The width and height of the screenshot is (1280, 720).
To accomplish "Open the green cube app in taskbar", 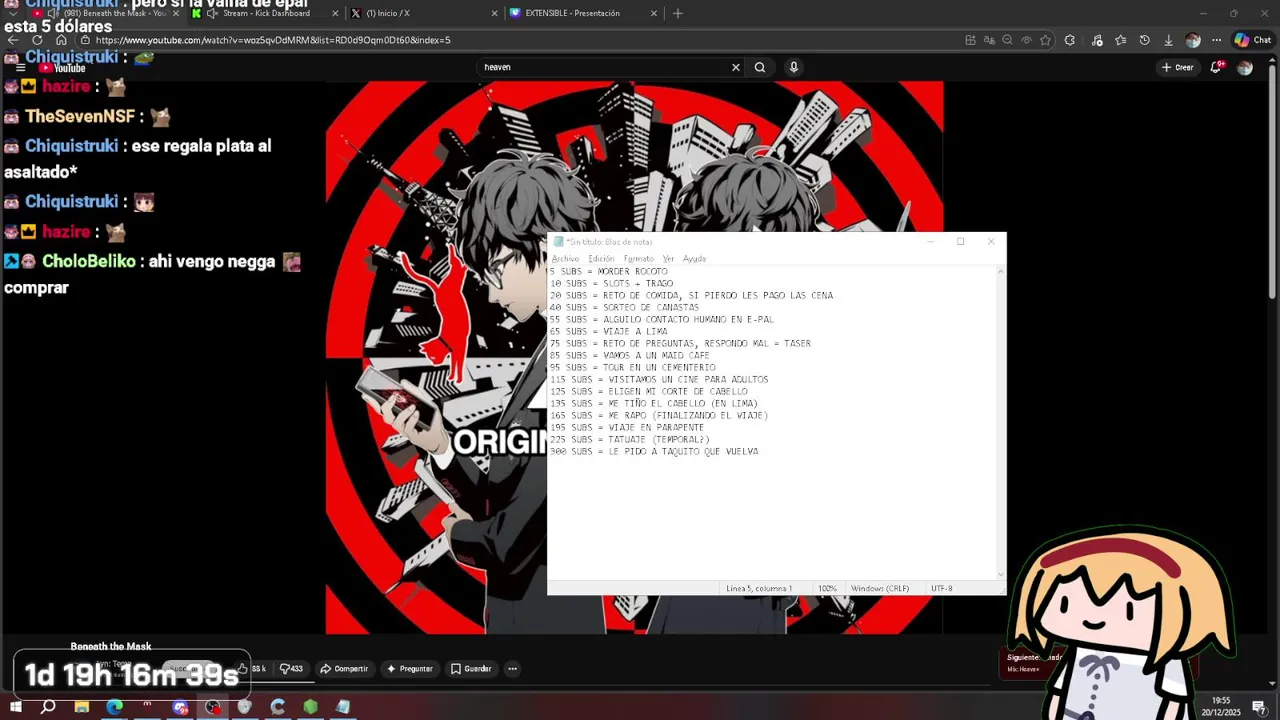I will point(310,707).
